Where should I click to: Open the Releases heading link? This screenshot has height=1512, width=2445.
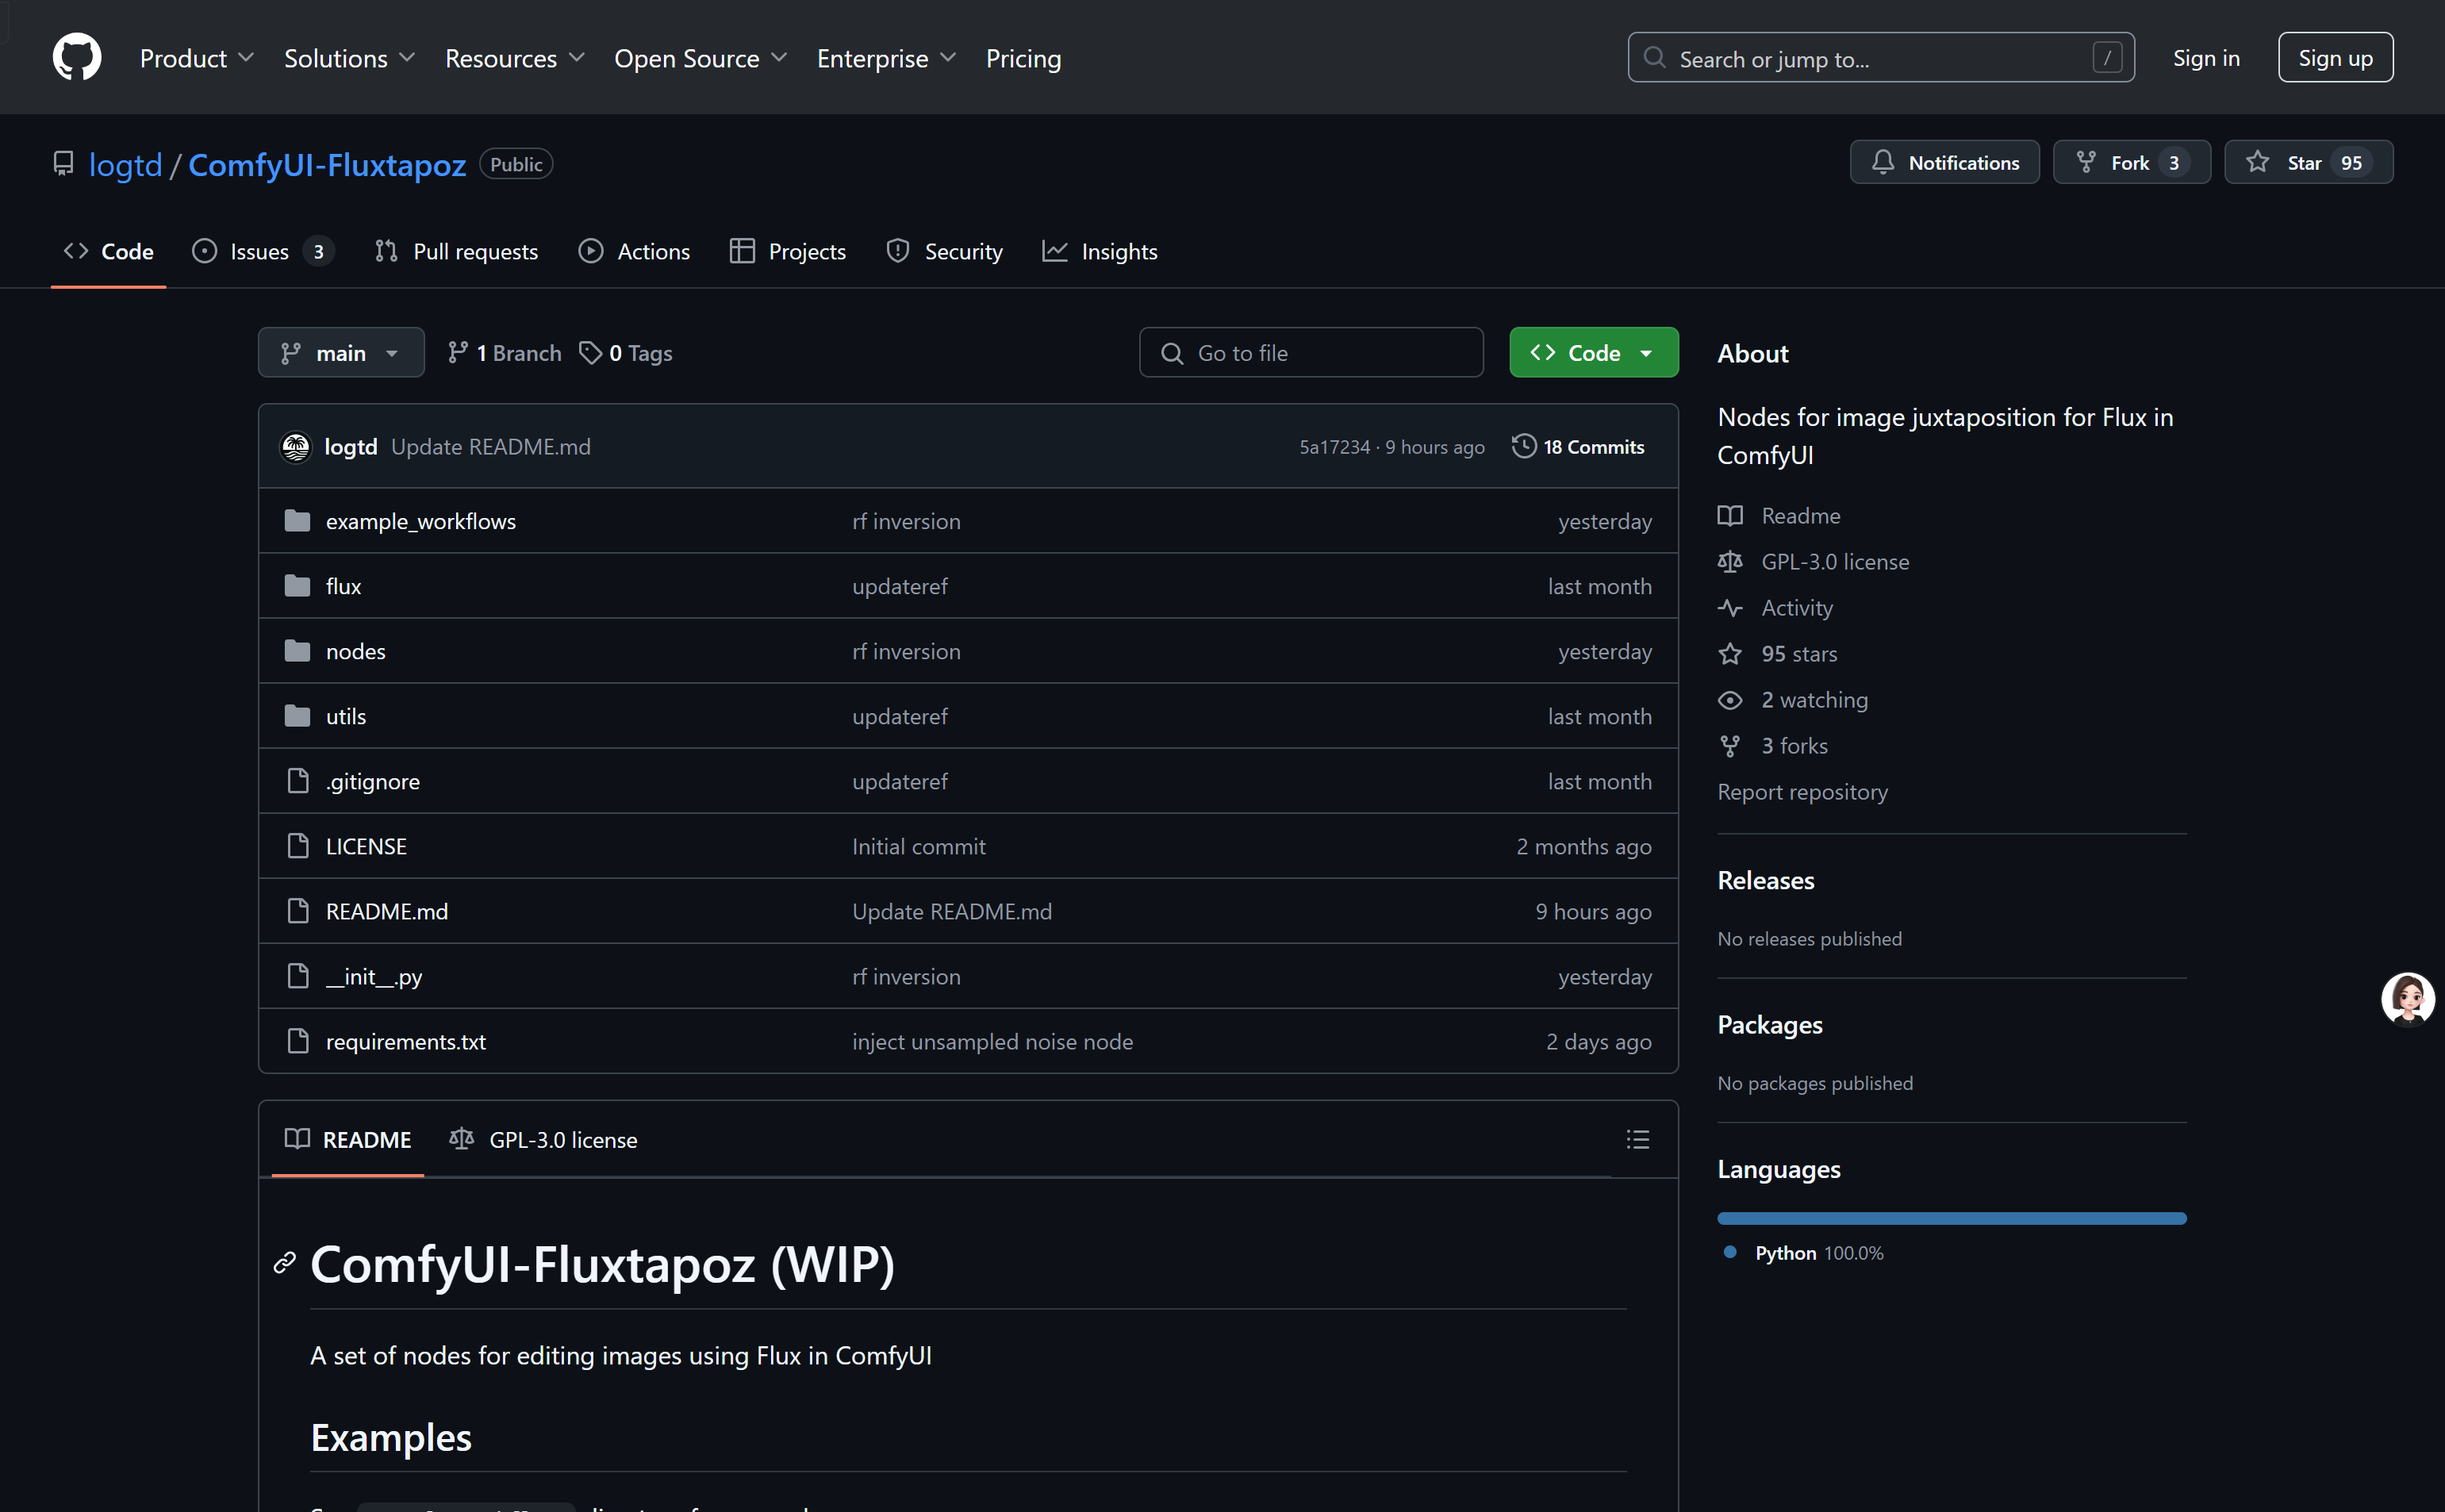click(1765, 880)
